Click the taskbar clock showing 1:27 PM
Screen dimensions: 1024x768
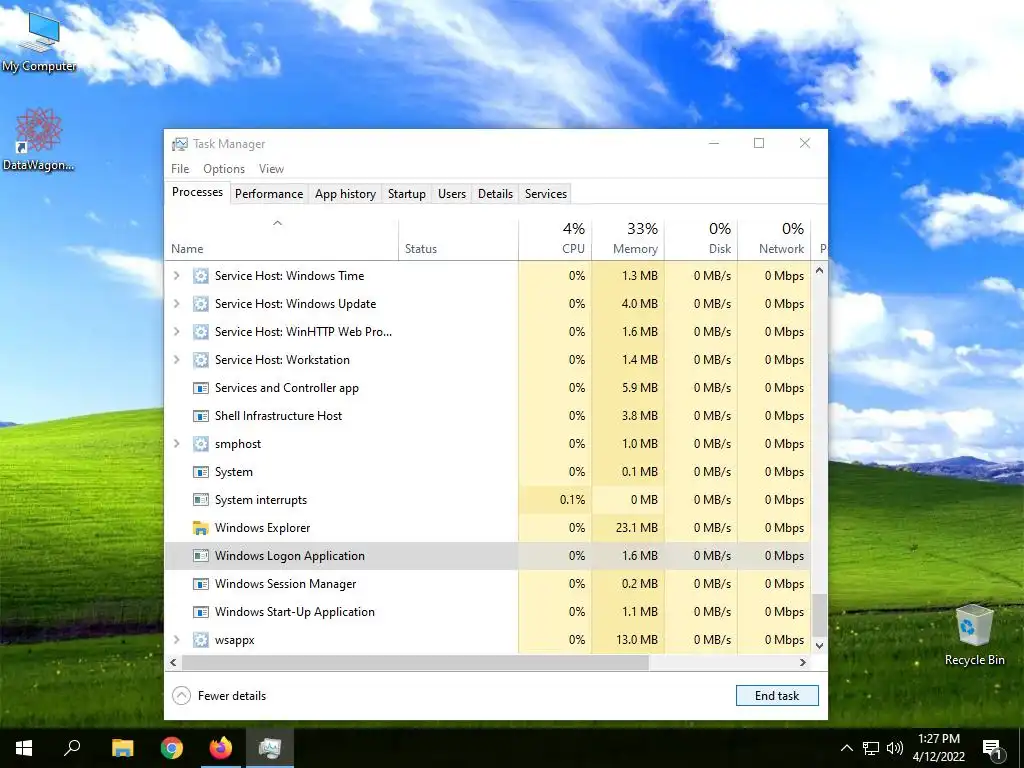point(939,748)
